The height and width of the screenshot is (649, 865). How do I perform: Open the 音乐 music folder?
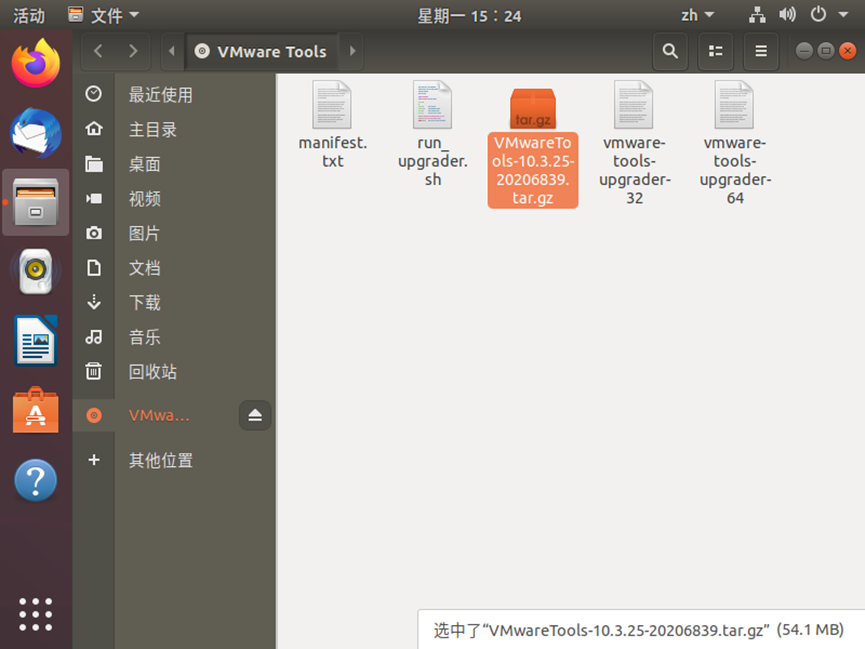tap(174, 337)
